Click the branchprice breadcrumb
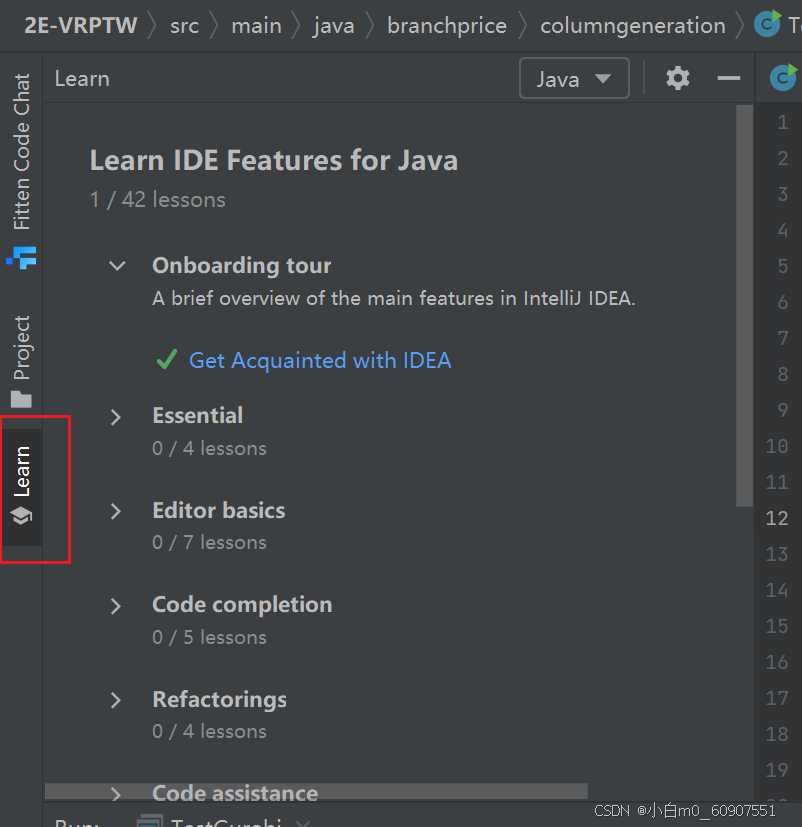802x827 pixels. (447, 25)
